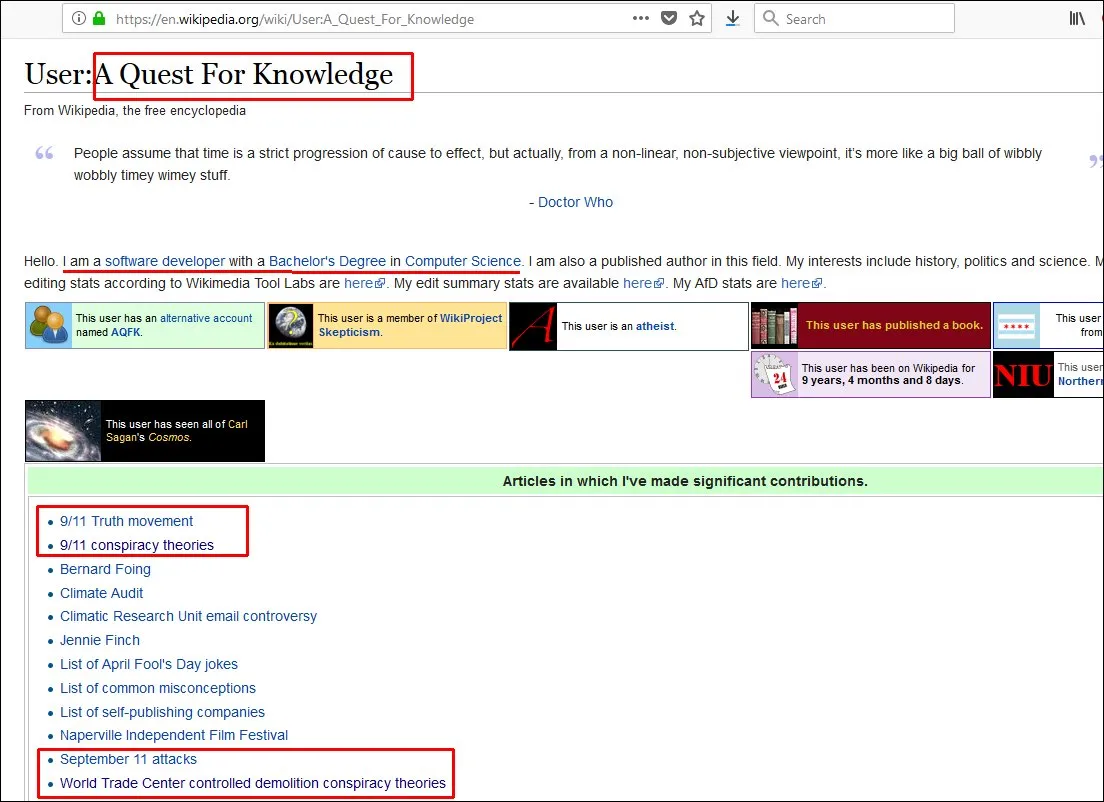This screenshot has height=802, width=1104.
Task: Open World Trade Center controlled demolition link
Action: pyautogui.click(x=253, y=783)
